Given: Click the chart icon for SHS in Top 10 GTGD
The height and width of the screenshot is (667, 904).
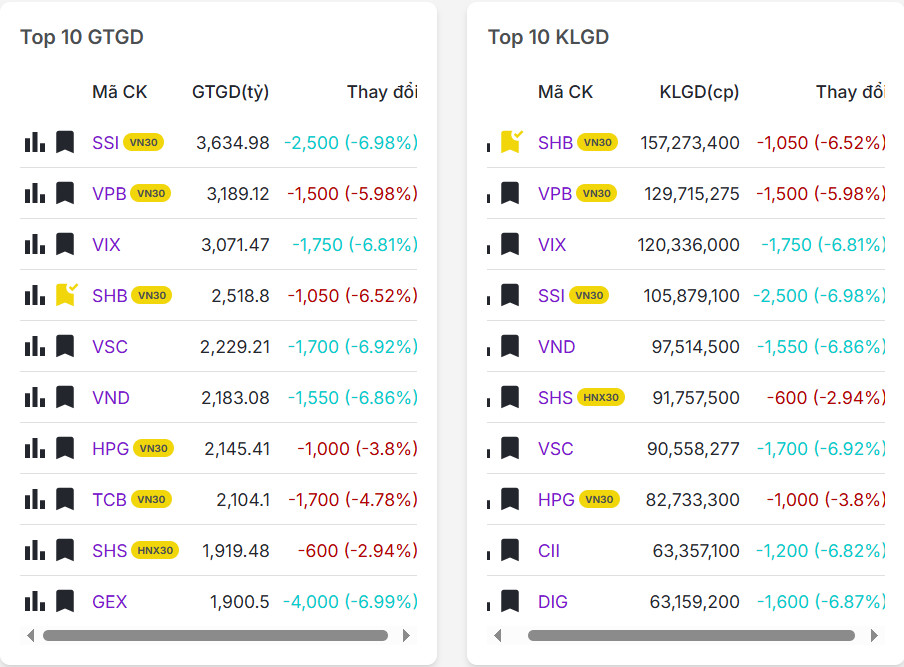Looking at the screenshot, I should click(x=35, y=551).
